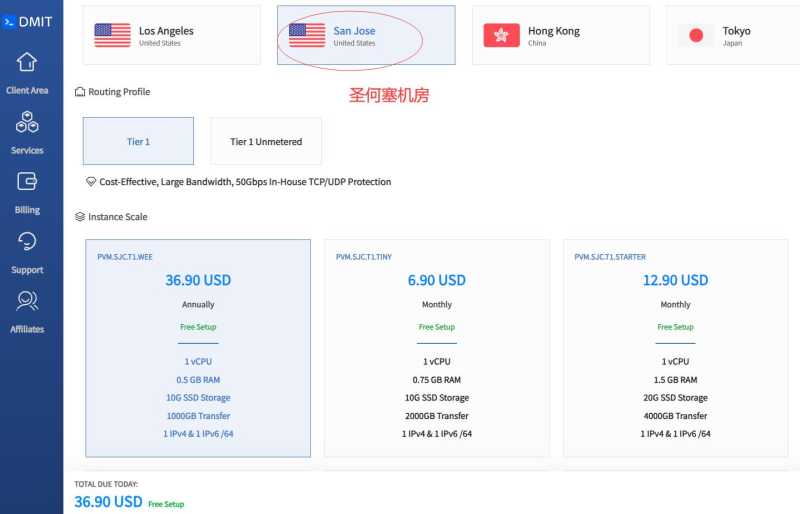Go to Client Area menu label
The image size is (800, 514).
click(x=27, y=90)
